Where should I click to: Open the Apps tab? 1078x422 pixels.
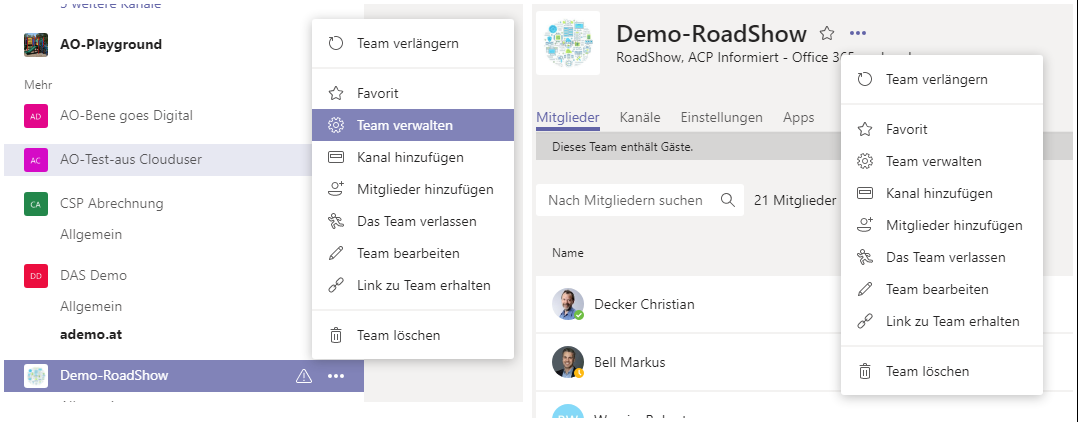pyautogui.click(x=798, y=118)
